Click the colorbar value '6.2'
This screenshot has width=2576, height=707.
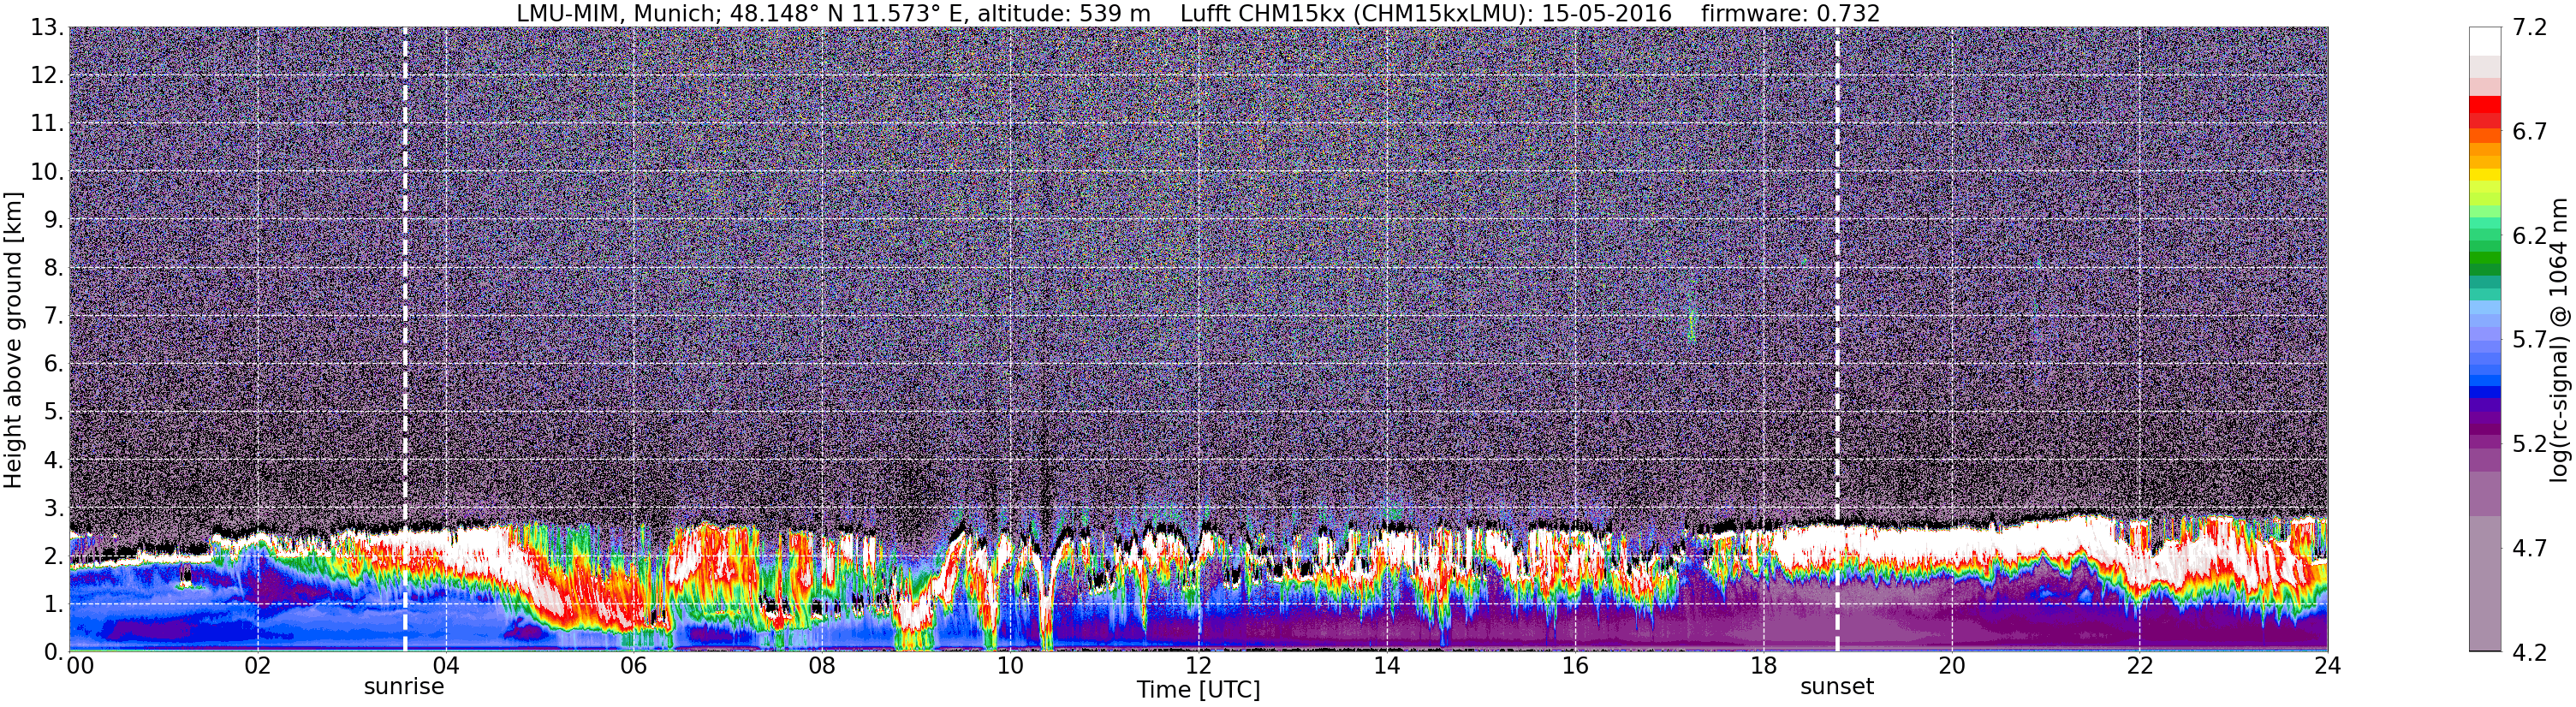pyautogui.click(x=2530, y=235)
